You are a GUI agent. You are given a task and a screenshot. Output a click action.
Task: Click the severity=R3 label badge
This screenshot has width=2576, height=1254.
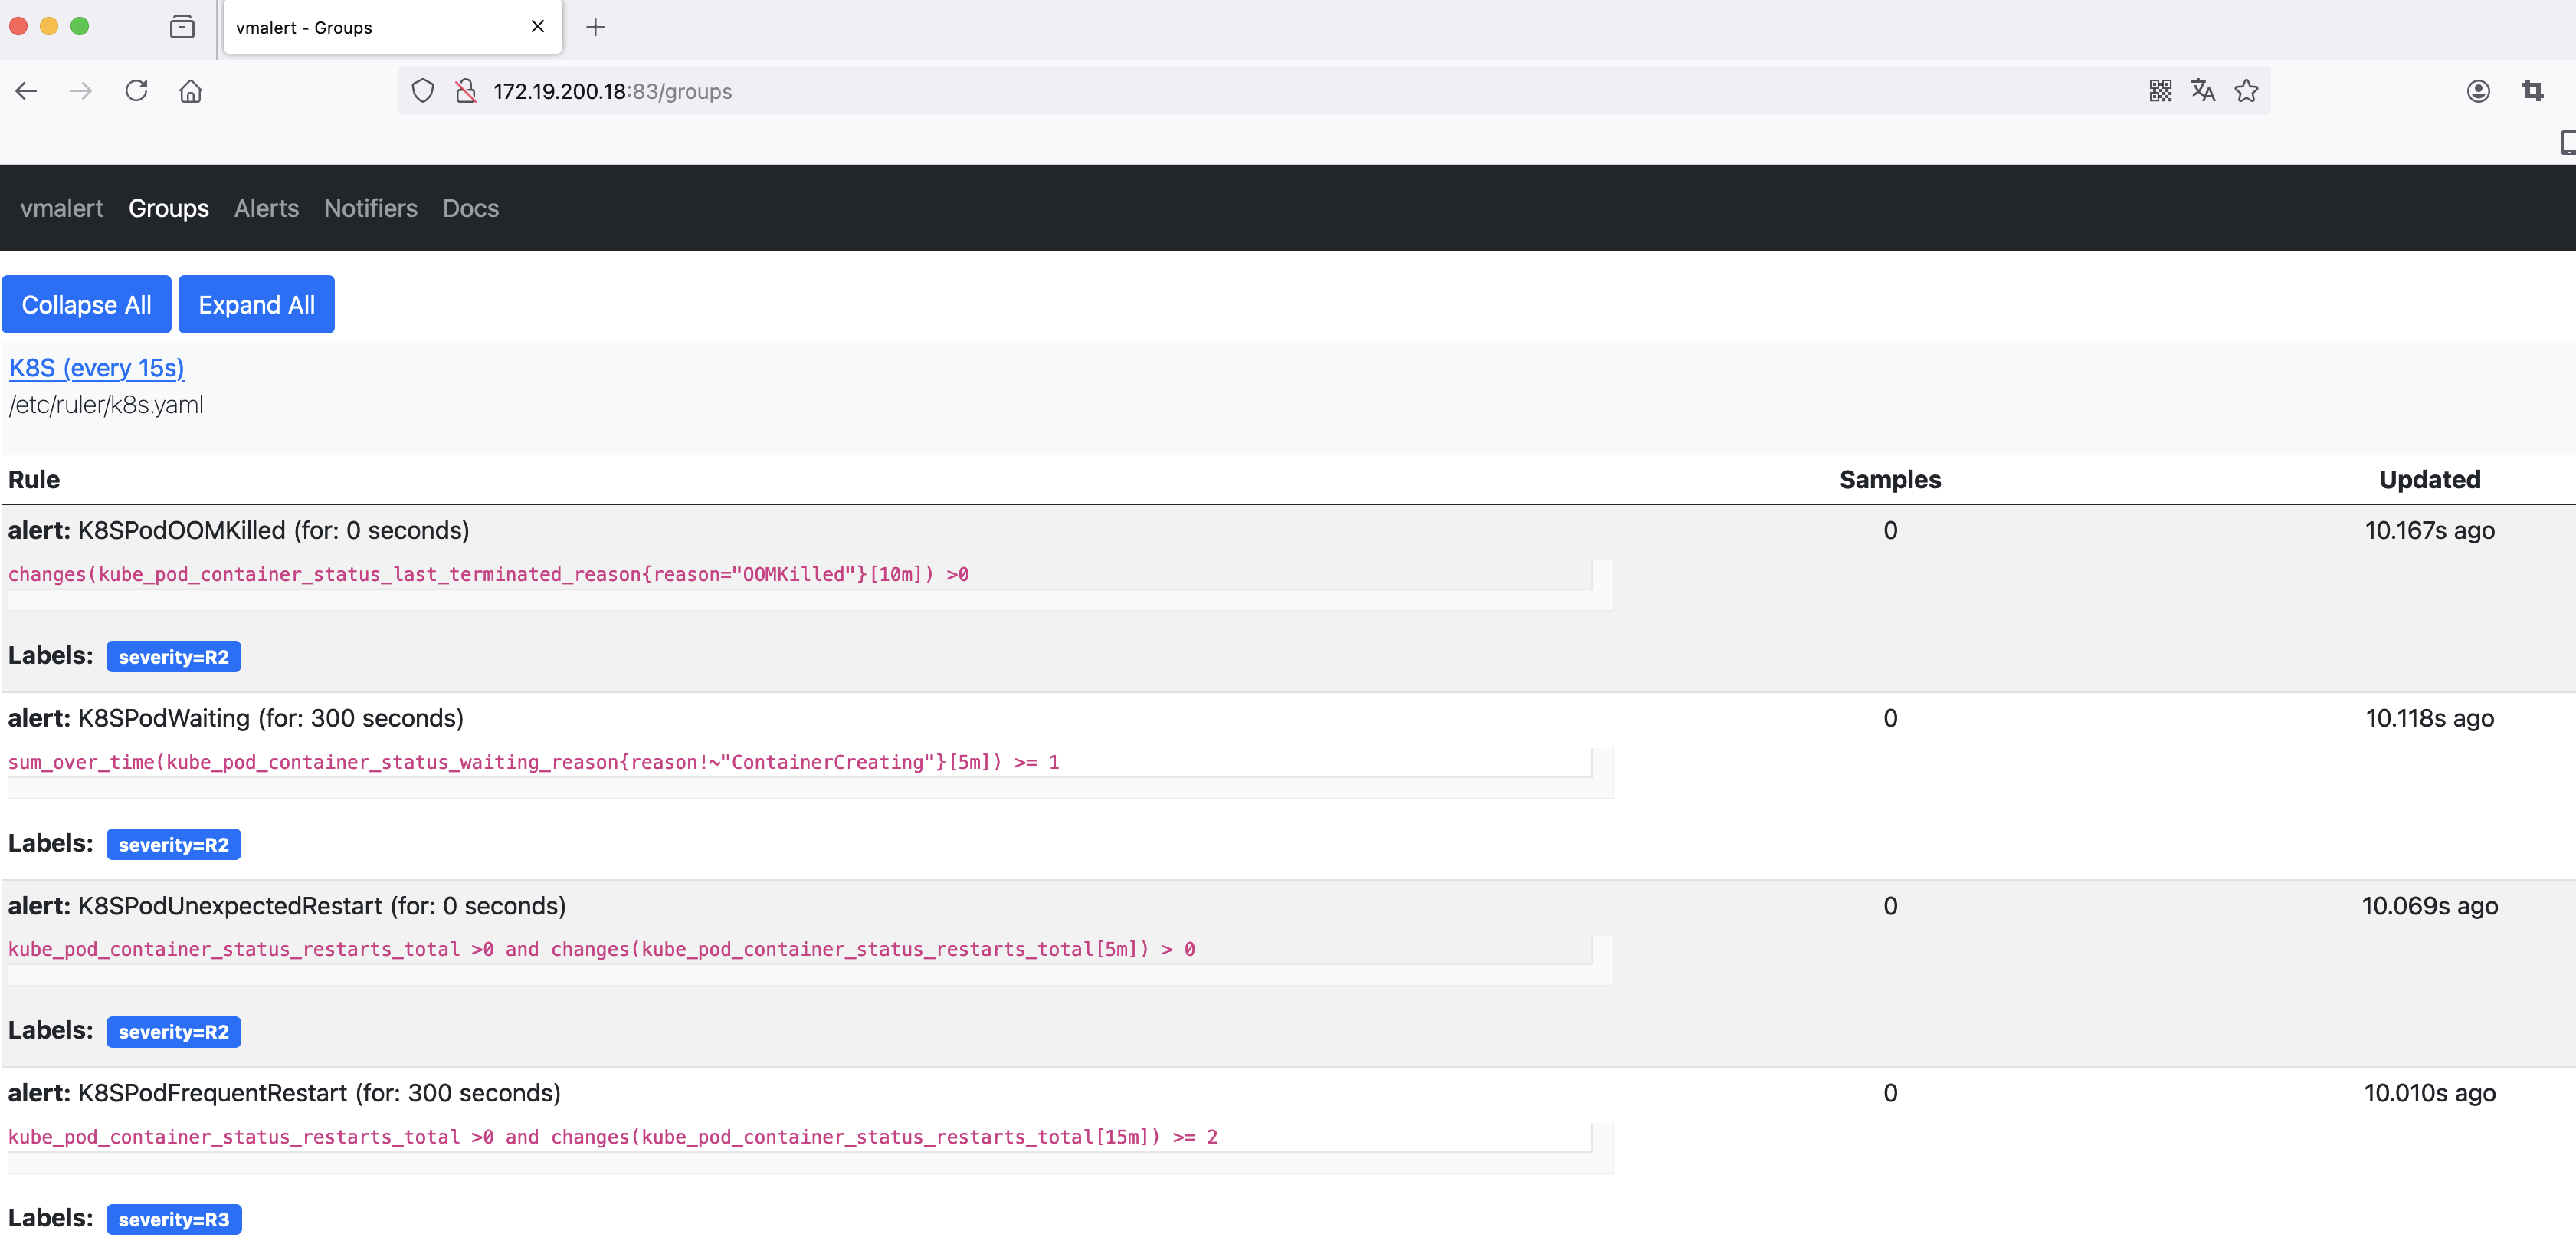[x=173, y=1219]
